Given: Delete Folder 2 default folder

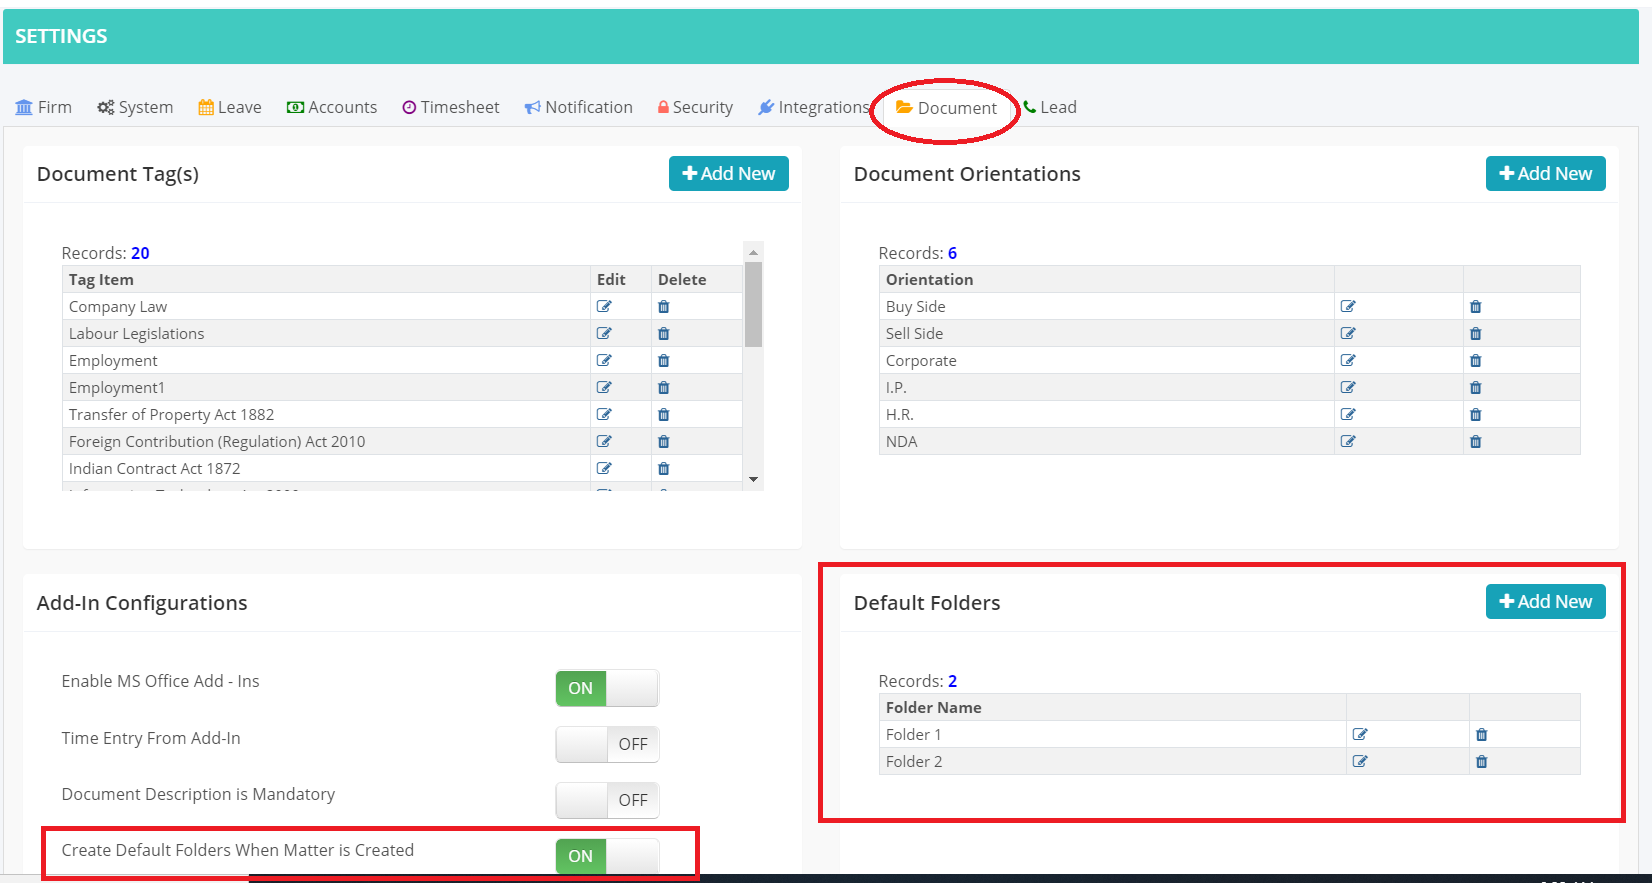Looking at the screenshot, I should 1481,761.
